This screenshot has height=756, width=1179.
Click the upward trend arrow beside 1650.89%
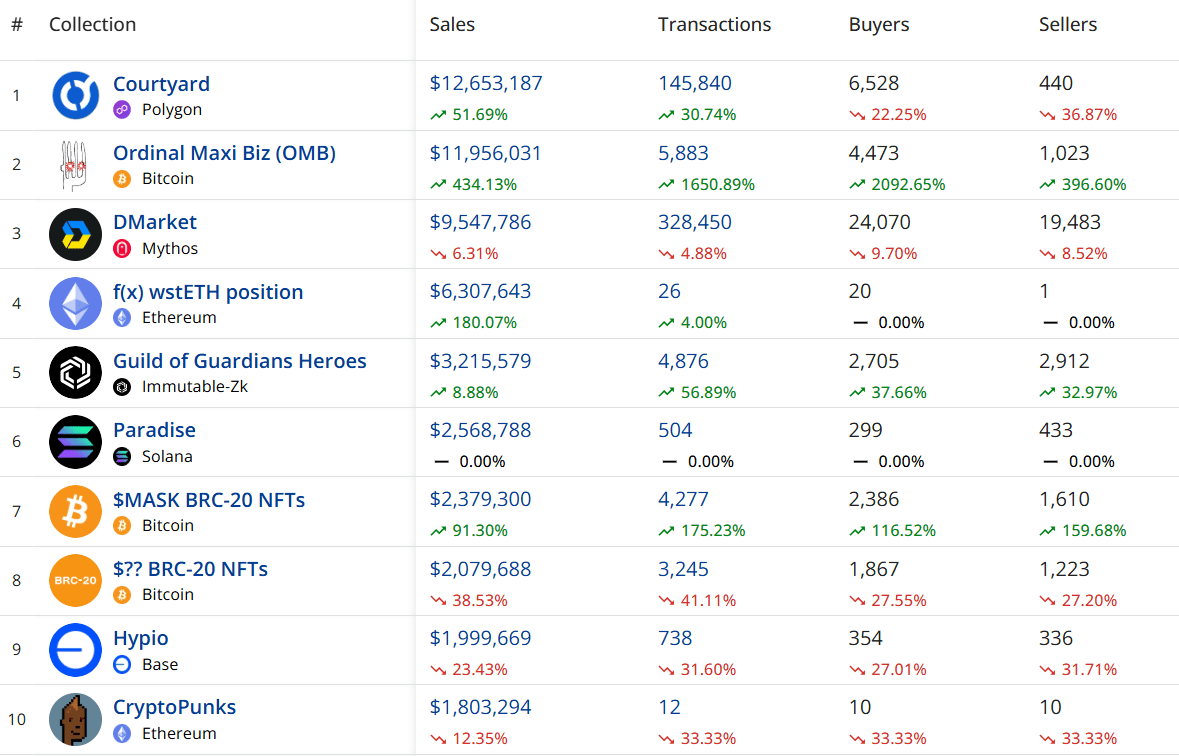(666, 184)
